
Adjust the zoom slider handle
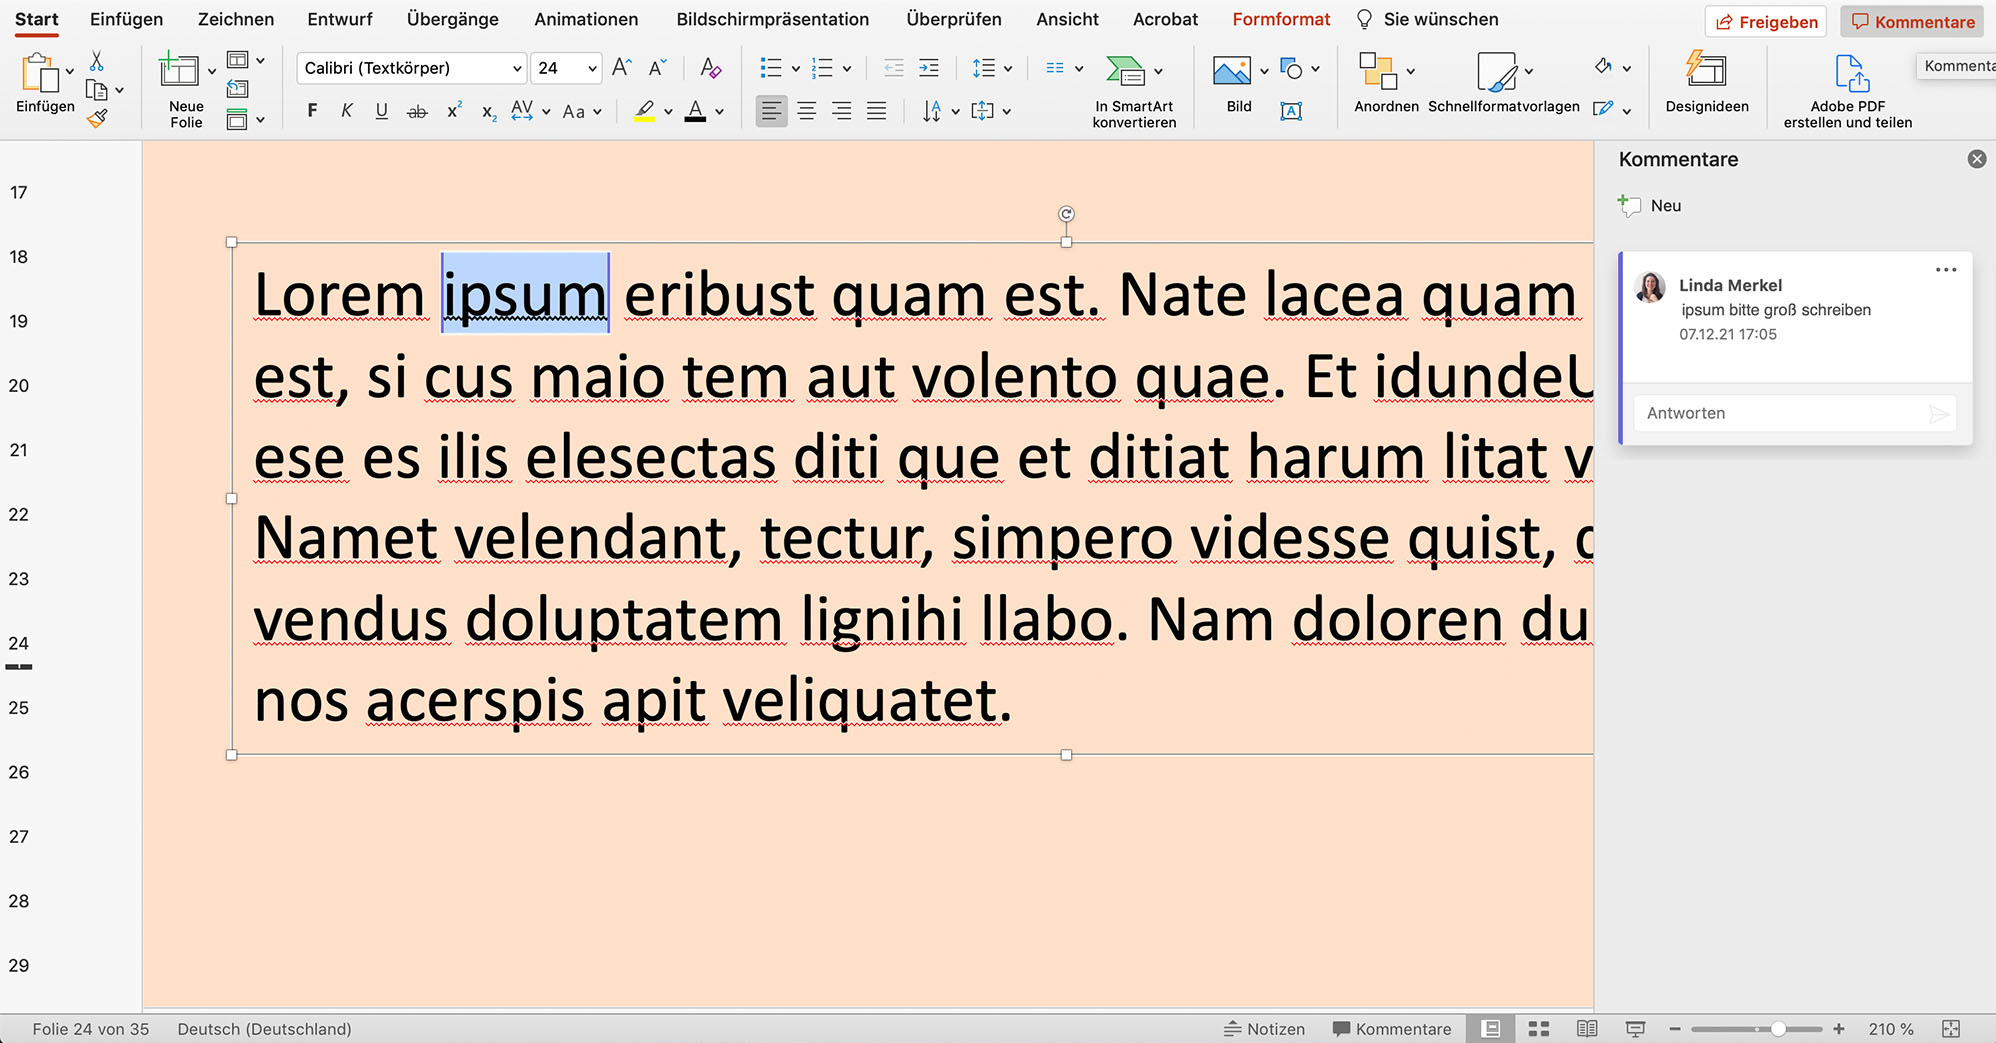click(1778, 1029)
